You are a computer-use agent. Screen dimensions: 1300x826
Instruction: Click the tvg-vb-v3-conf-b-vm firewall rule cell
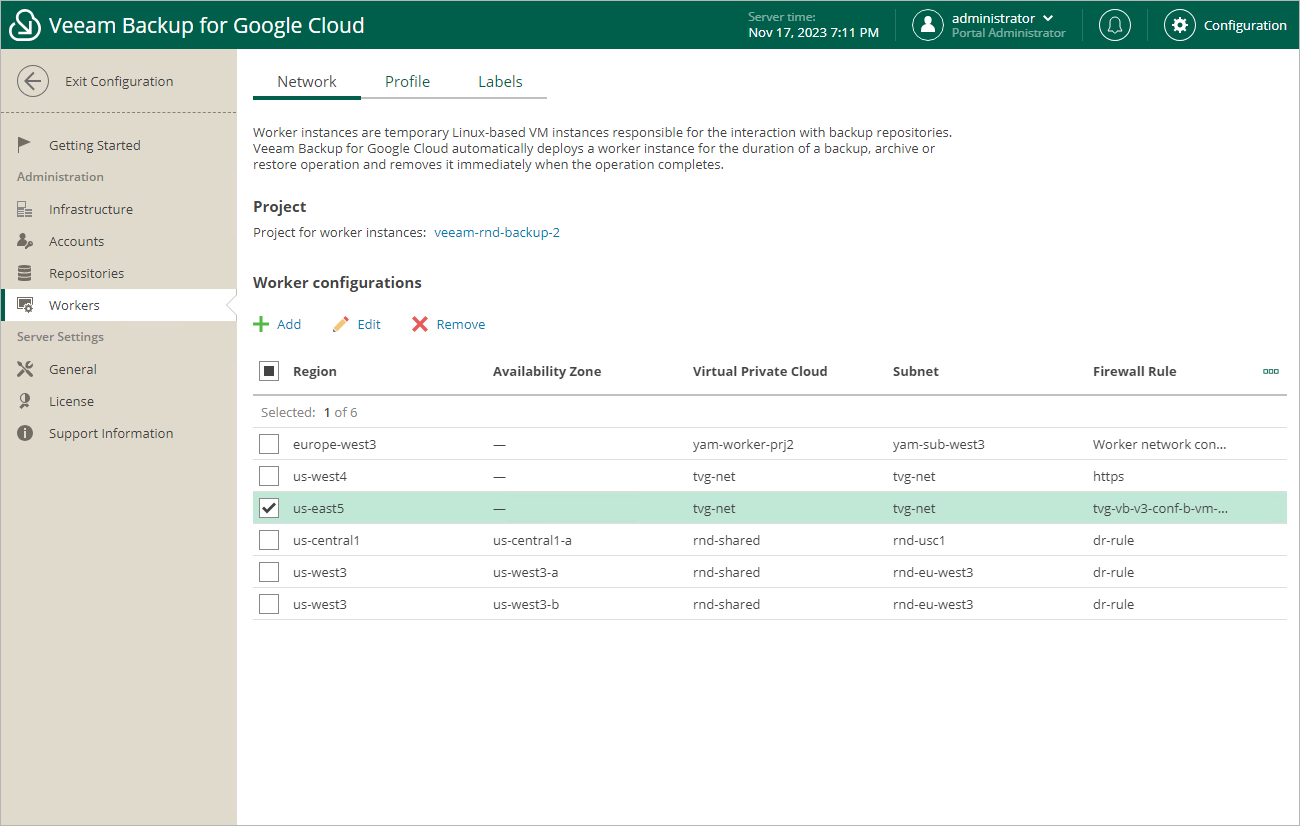1161,508
